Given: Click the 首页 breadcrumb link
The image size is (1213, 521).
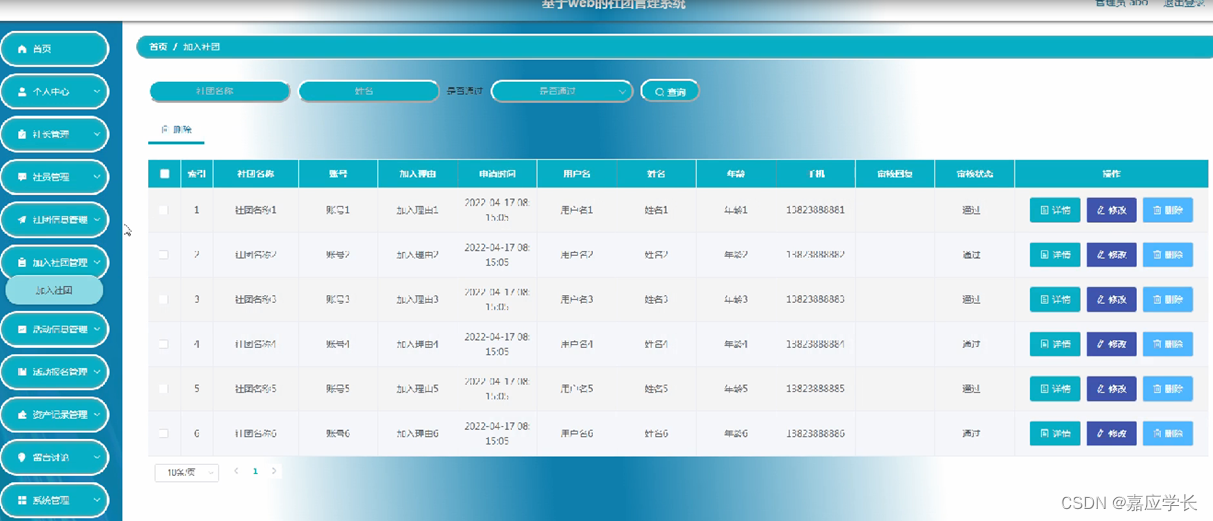Looking at the screenshot, I should [158, 47].
